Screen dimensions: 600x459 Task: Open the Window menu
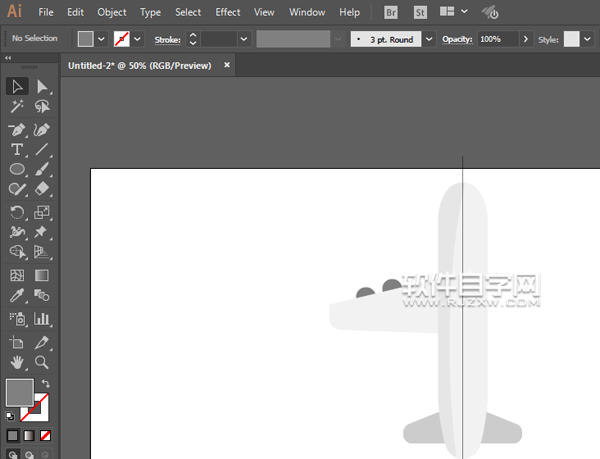click(306, 12)
